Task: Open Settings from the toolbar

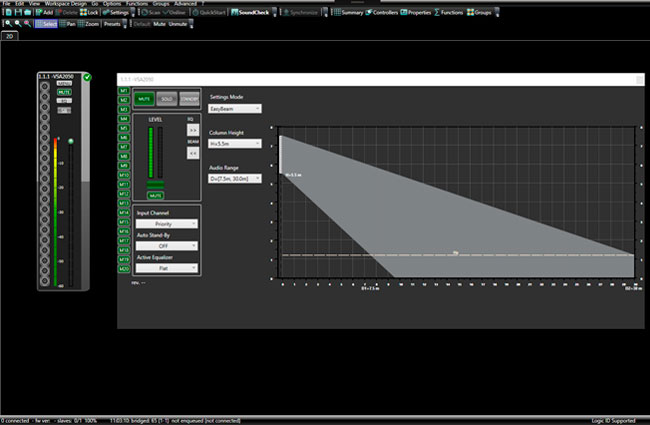Action: click(x=117, y=12)
